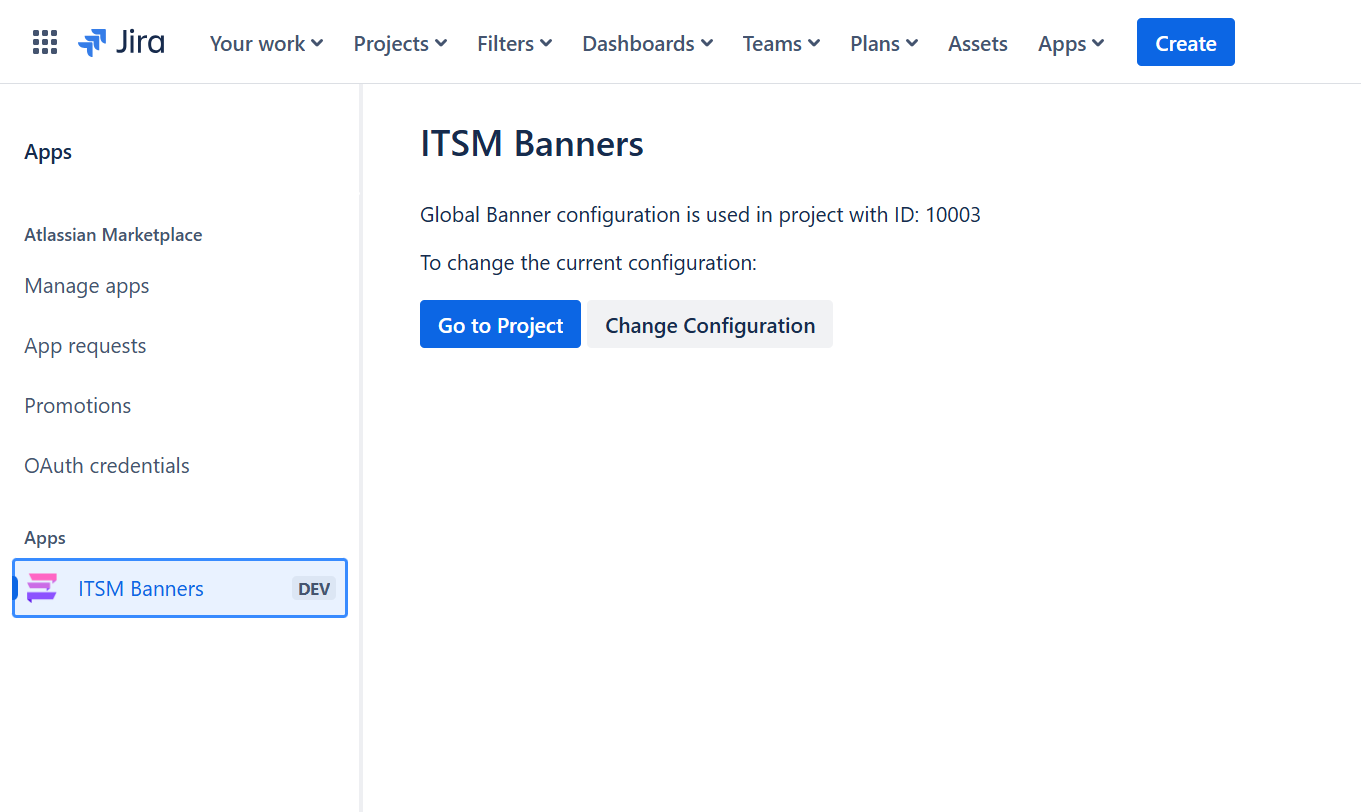Open the ITSM Banners sidebar entry
Viewport: 1361px width, 812px height.
pos(140,588)
